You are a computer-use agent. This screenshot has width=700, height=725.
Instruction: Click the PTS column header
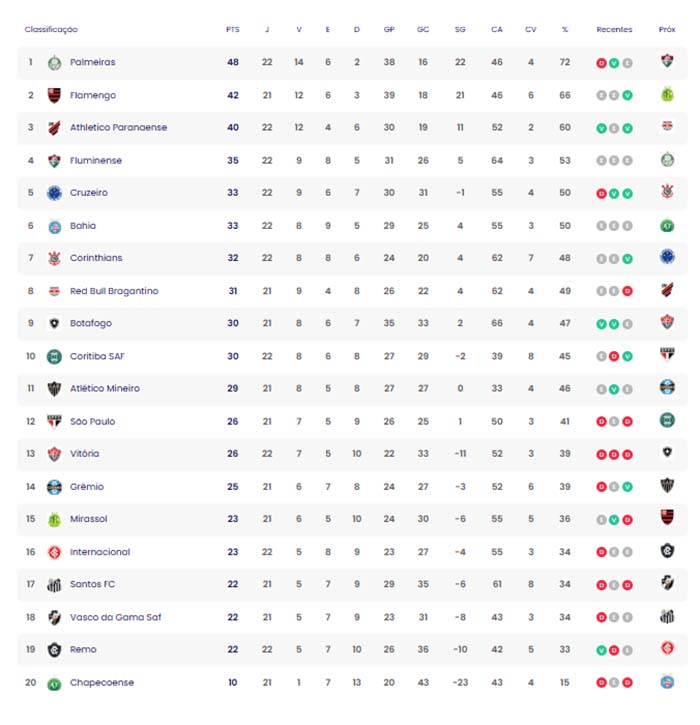(x=233, y=30)
